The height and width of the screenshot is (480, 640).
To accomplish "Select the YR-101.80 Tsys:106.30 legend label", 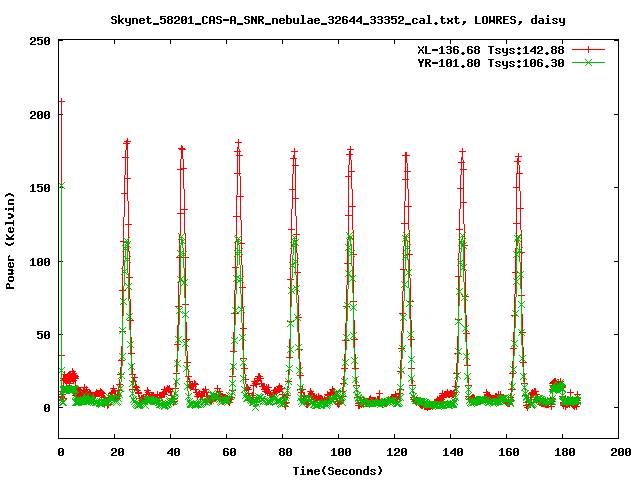I will [491, 63].
